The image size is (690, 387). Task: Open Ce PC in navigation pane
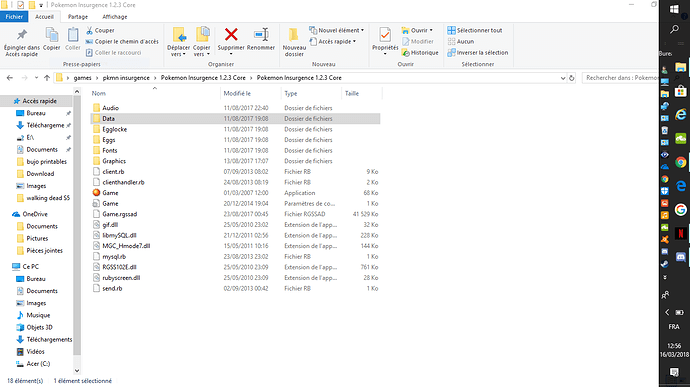point(30,266)
